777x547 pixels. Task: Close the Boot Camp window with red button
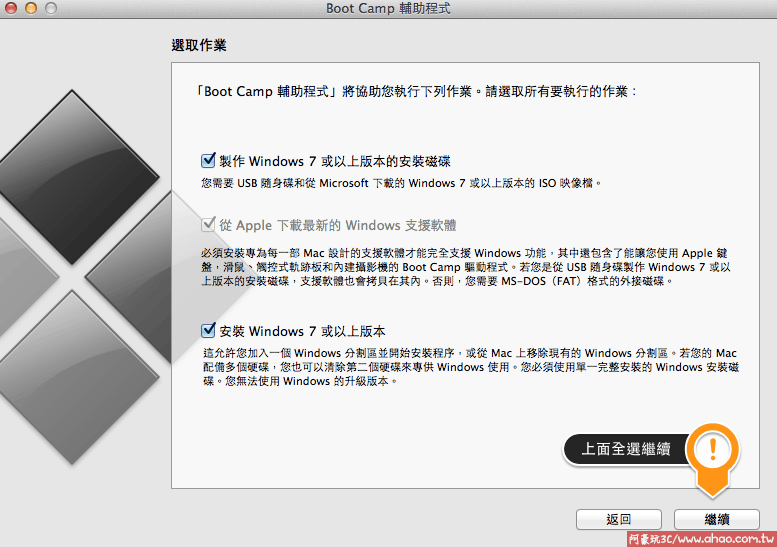click(x=11, y=8)
